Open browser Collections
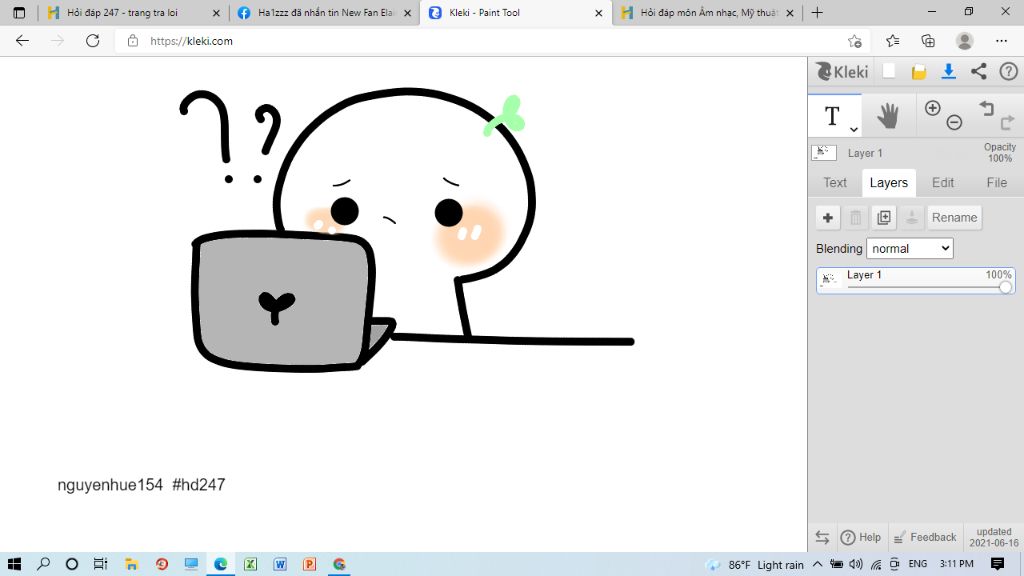The height and width of the screenshot is (576, 1024). click(x=928, y=40)
